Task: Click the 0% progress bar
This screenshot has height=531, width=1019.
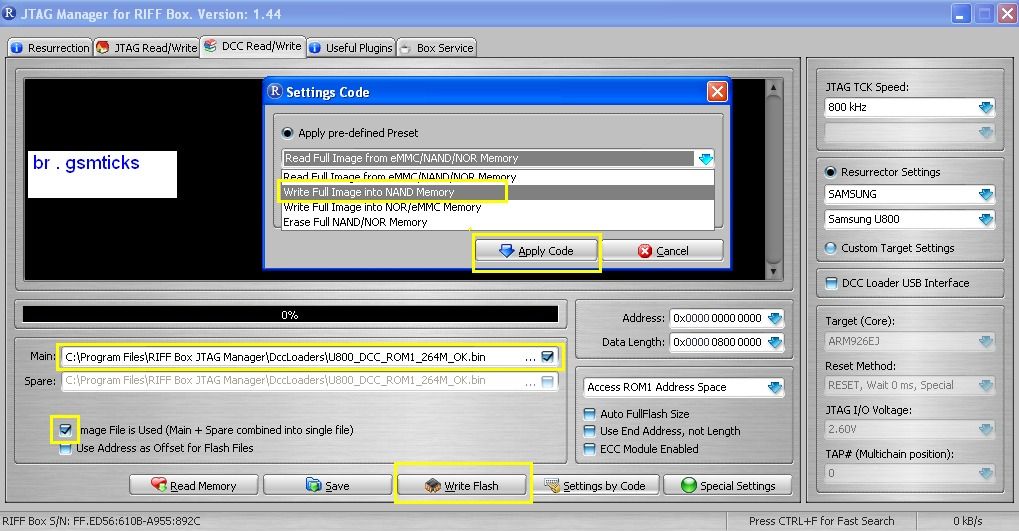Action: [290, 315]
